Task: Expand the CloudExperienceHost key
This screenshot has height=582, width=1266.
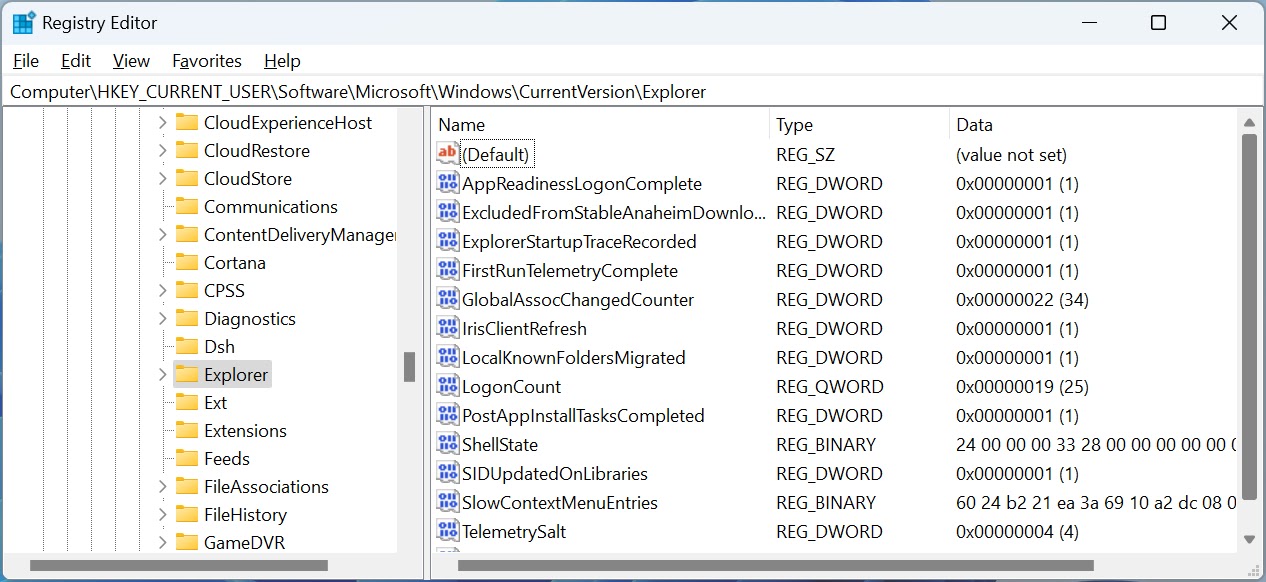Action: point(162,122)
